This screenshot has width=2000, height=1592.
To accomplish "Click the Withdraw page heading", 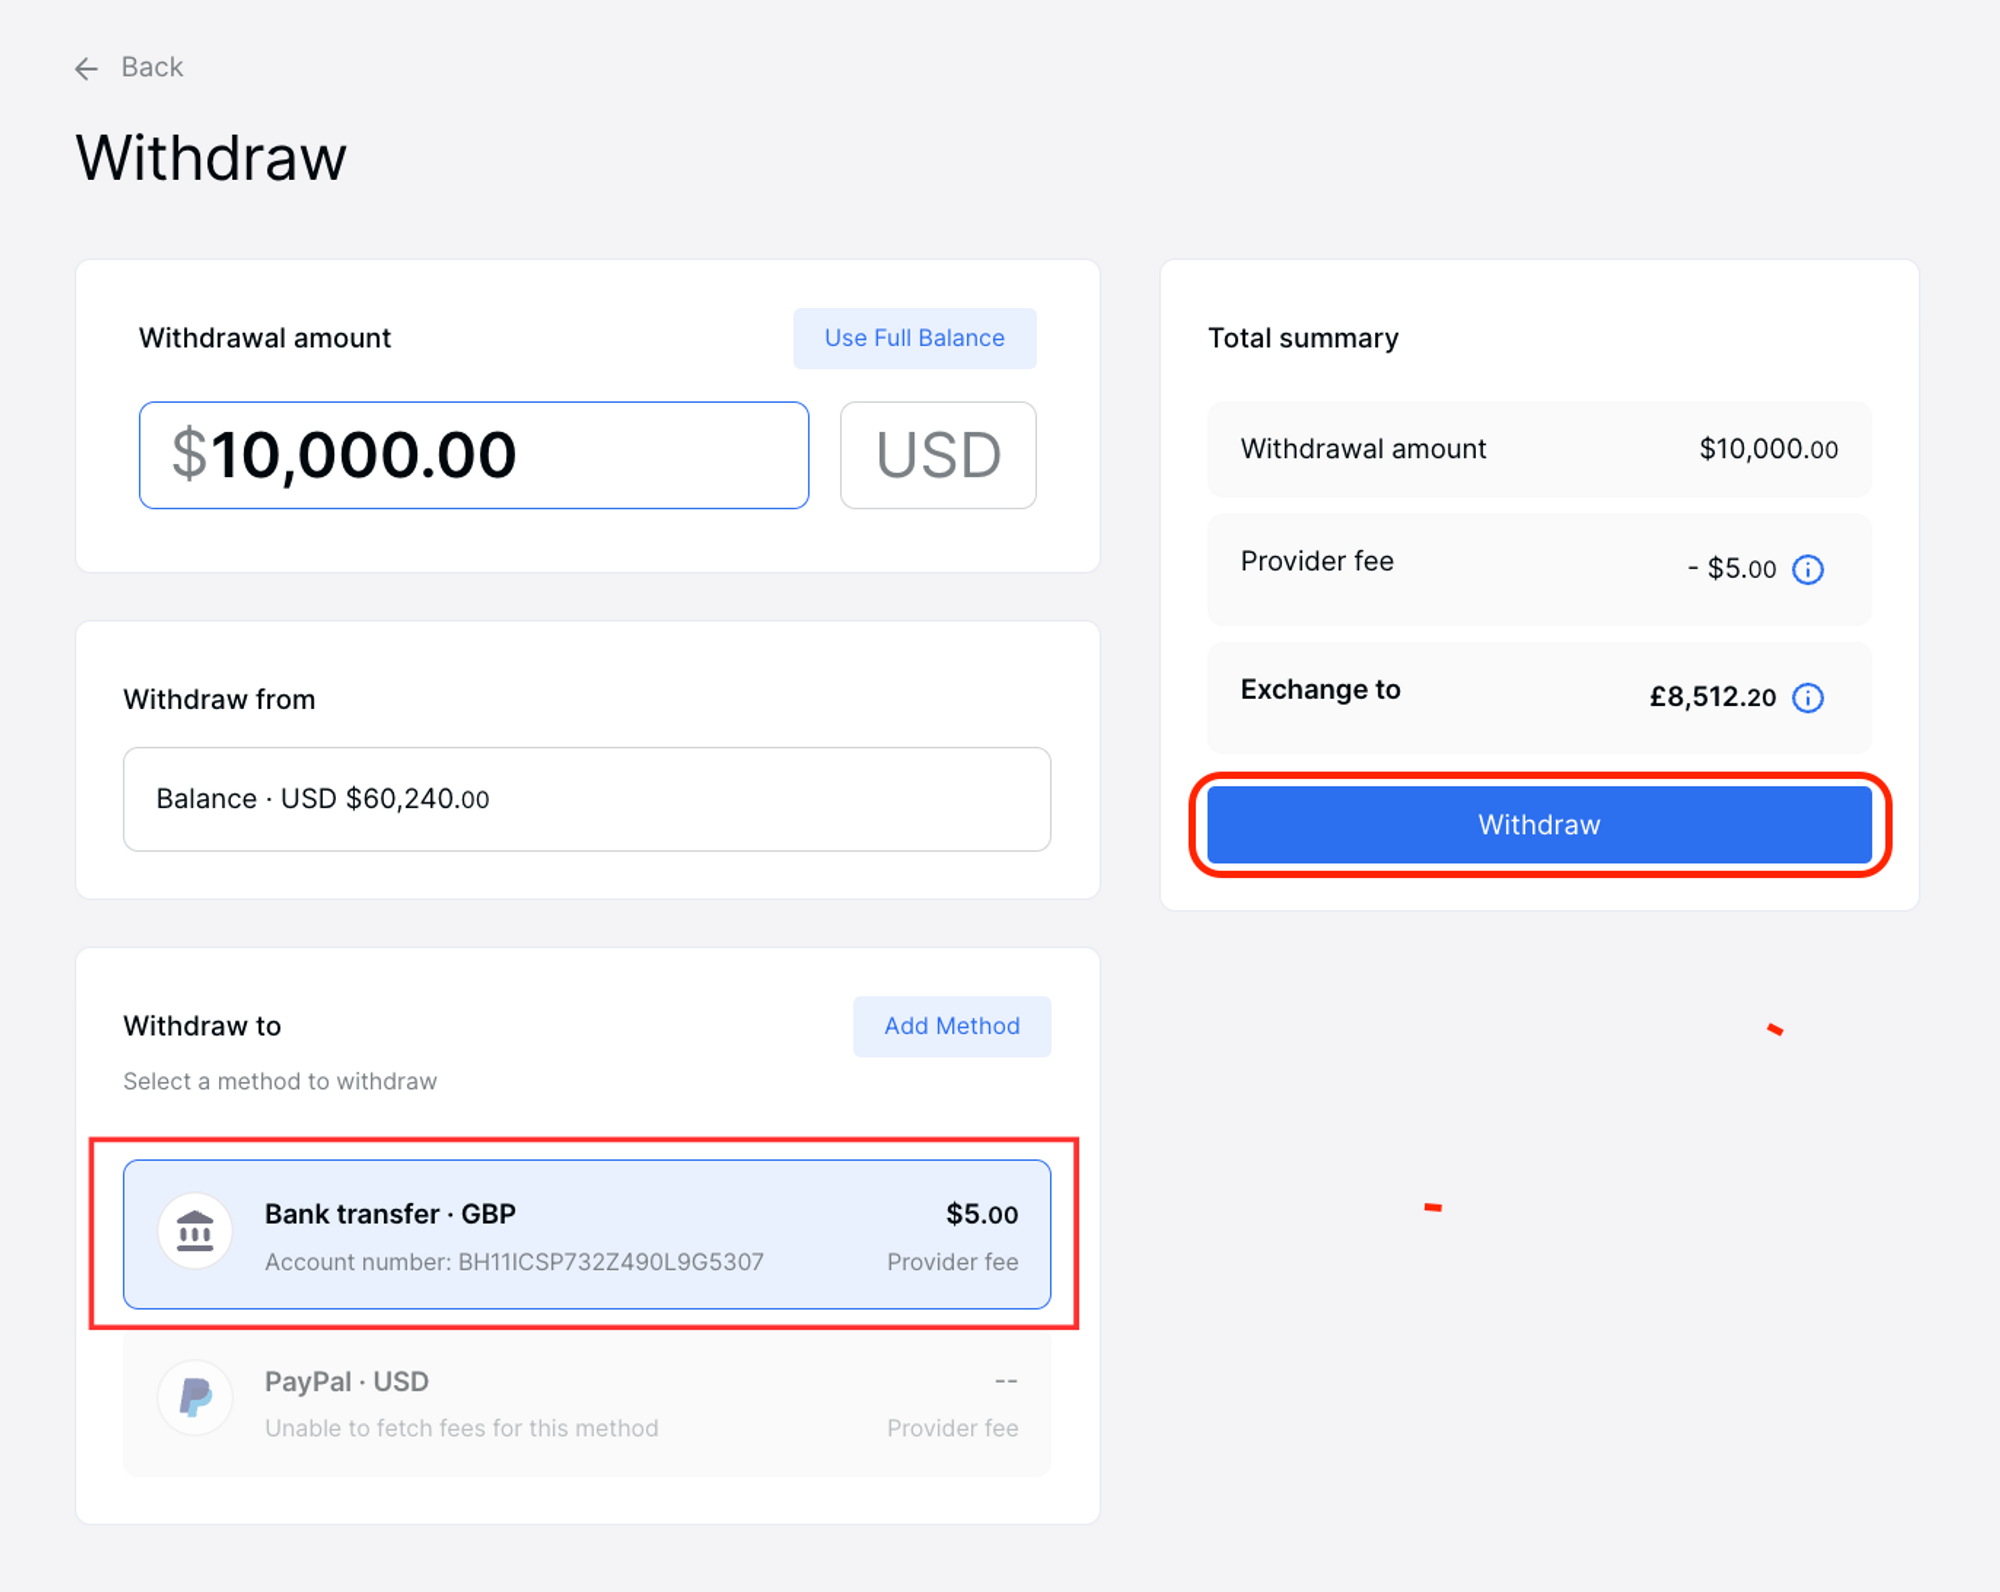I will pyautogui.click(x=211, y=158).
